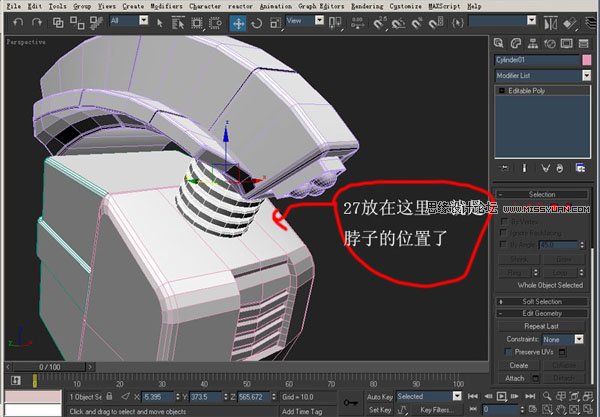Viewport: 600px width, 417px height.
Task: Open the Named Selection Sets dropdown
Action: (x=532, y=20)
